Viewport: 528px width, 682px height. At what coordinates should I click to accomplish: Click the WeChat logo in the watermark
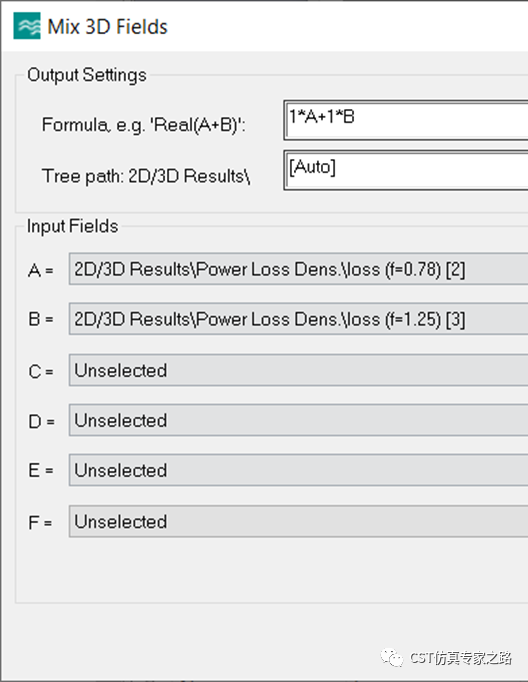392,657
